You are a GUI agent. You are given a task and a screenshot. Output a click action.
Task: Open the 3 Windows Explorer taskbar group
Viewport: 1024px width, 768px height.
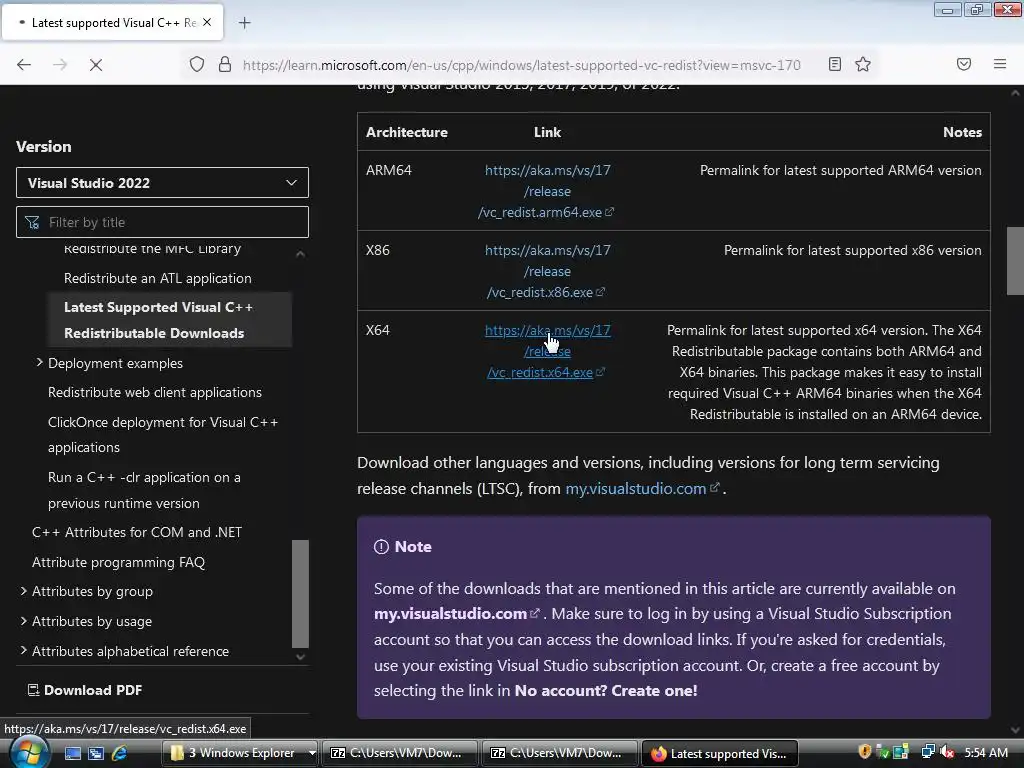click(240, 753)
